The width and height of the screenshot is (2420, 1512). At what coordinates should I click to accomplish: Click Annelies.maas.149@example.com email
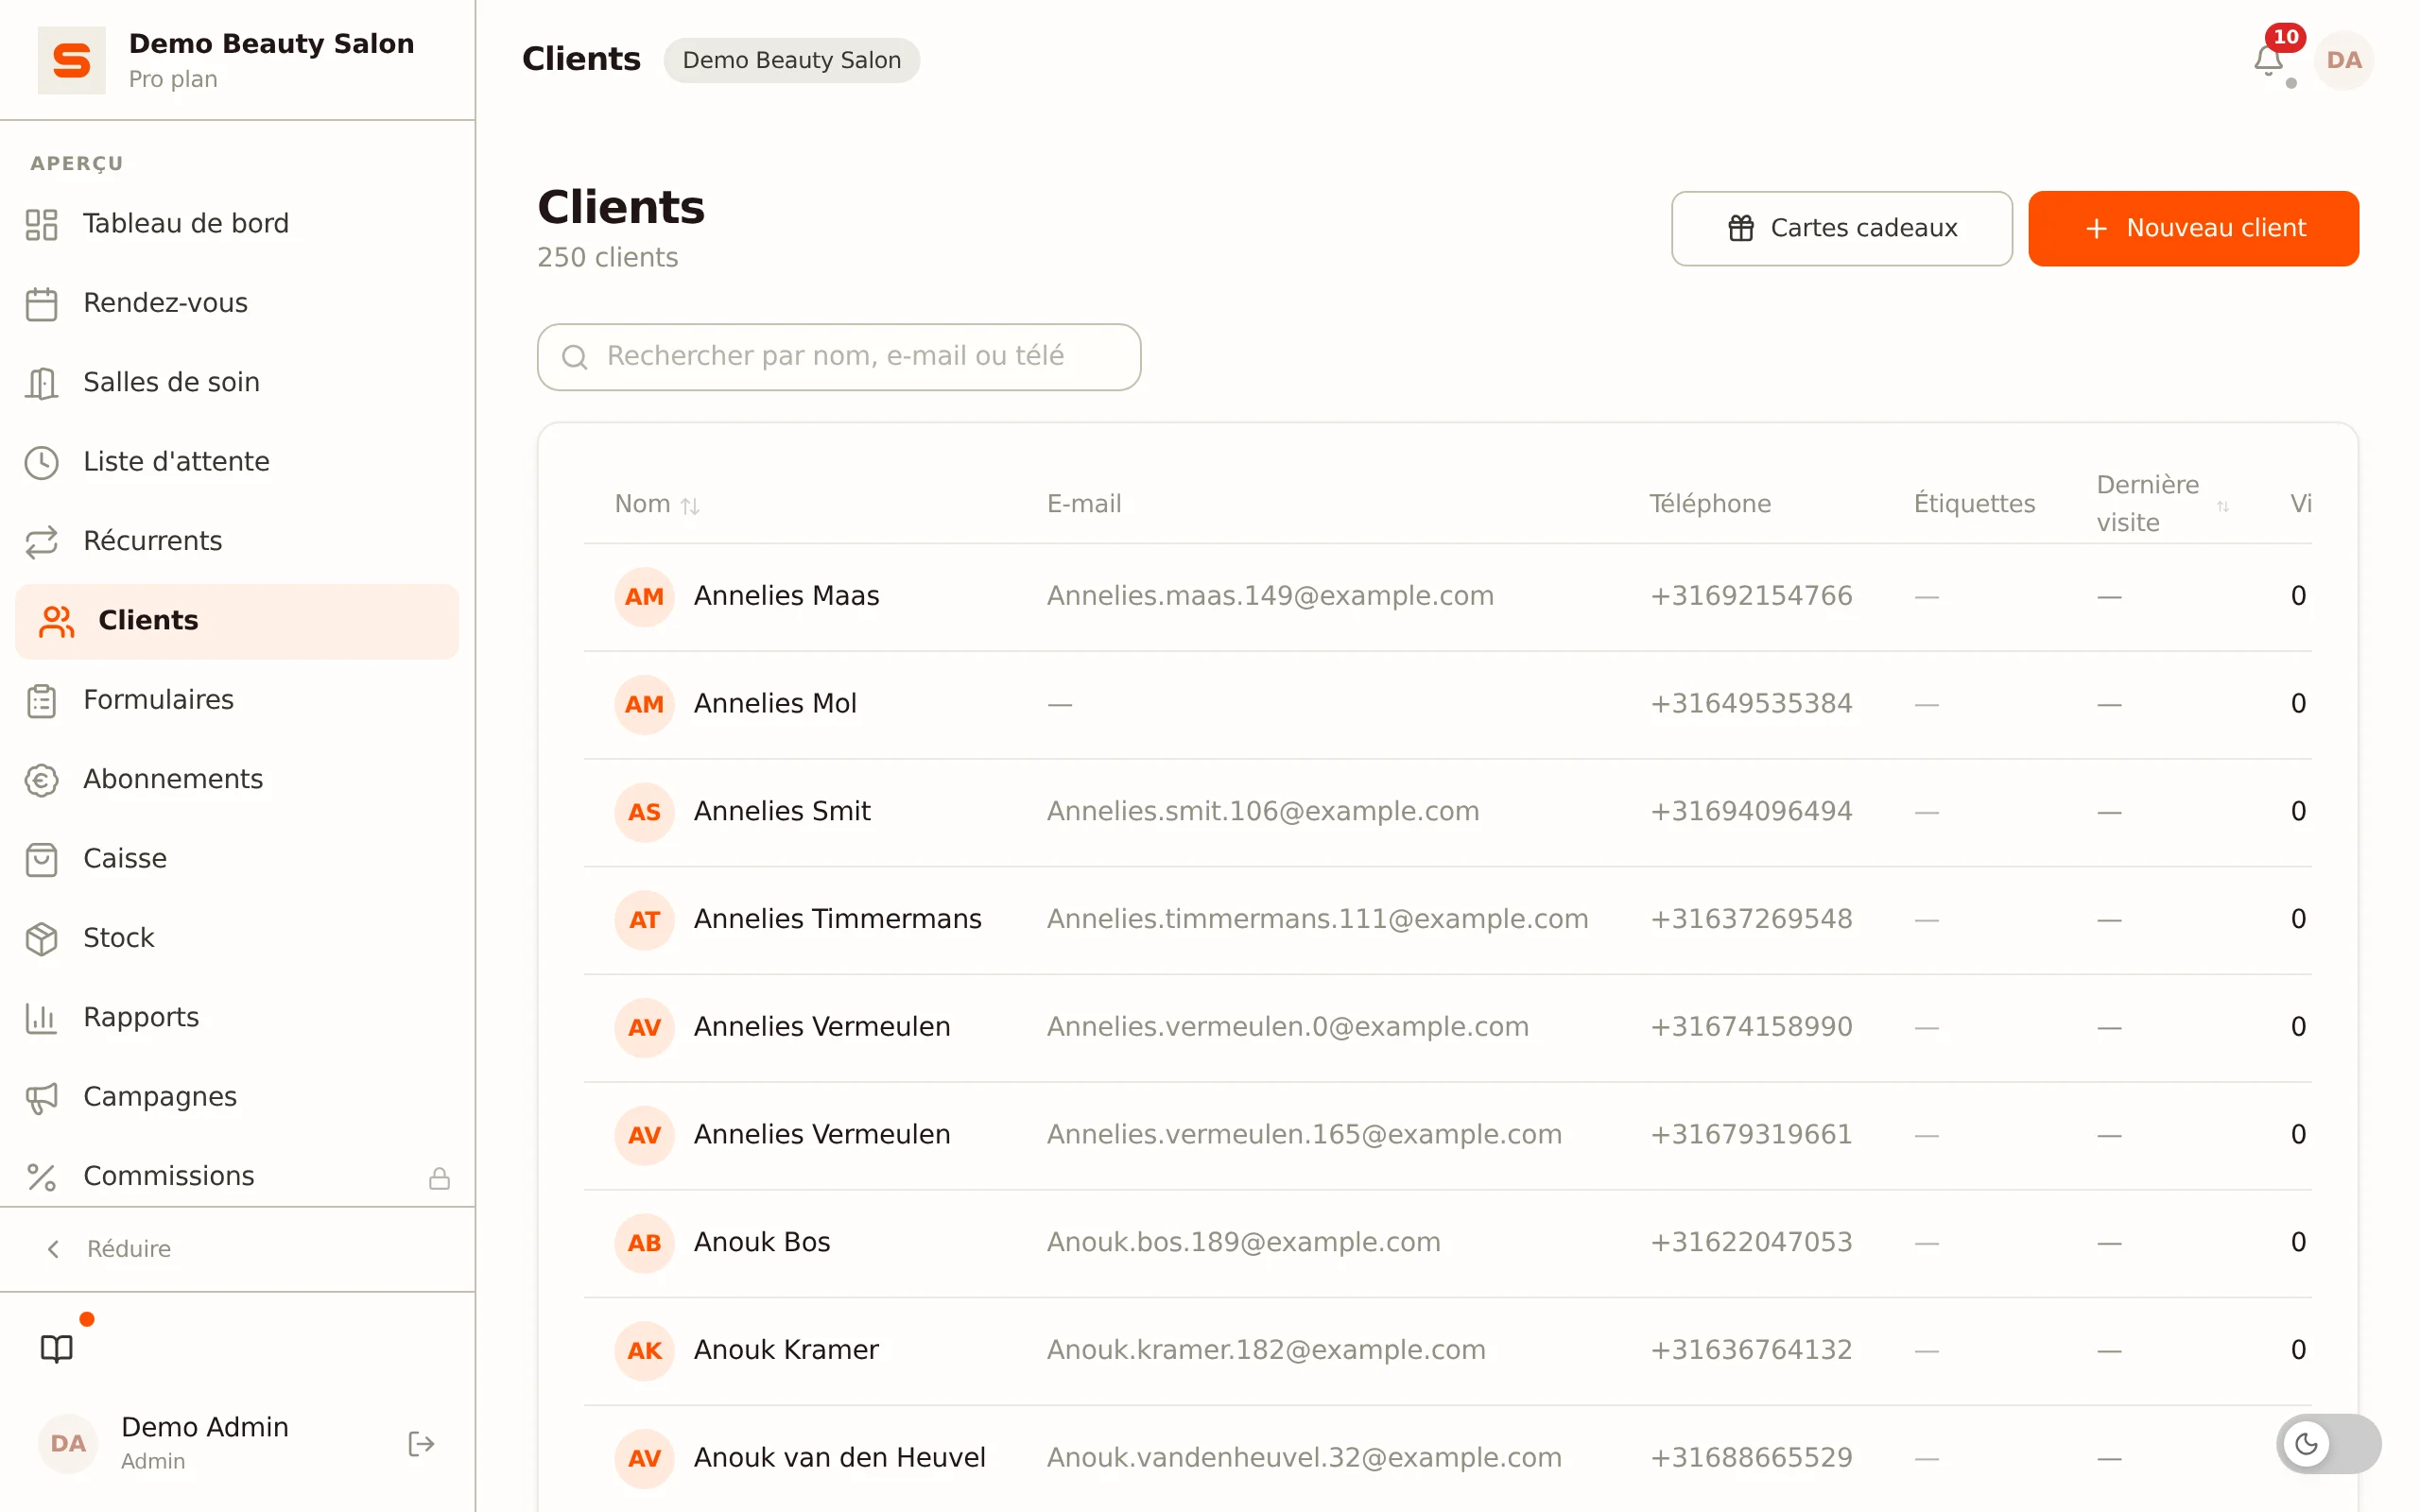click(1270, 596)
